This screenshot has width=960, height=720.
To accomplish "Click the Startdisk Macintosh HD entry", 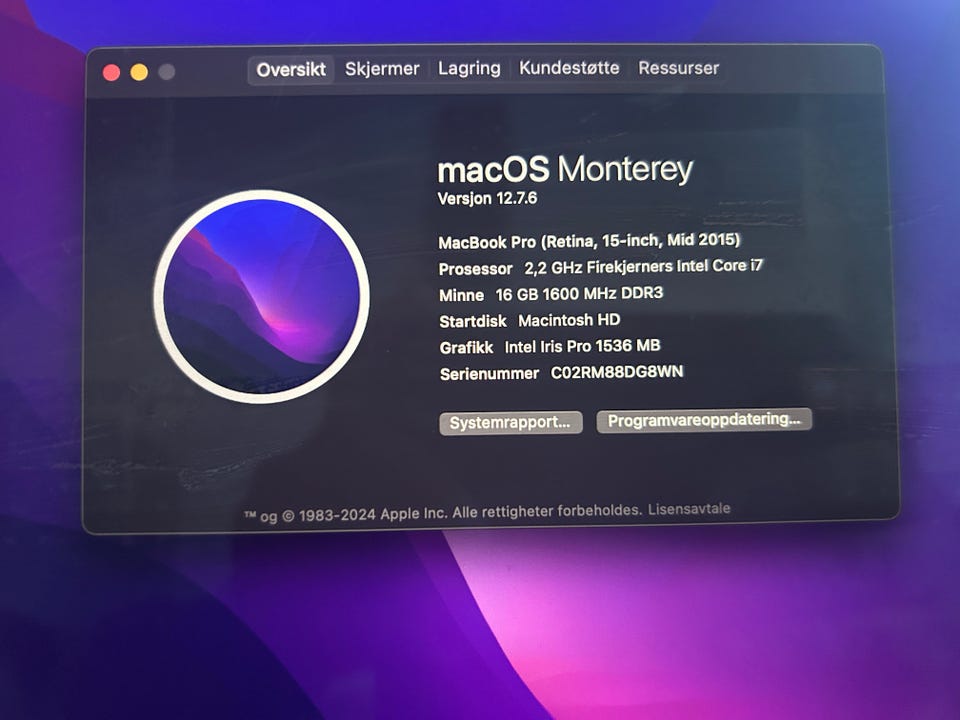I will pyautogui.click(x=530, y=321).
